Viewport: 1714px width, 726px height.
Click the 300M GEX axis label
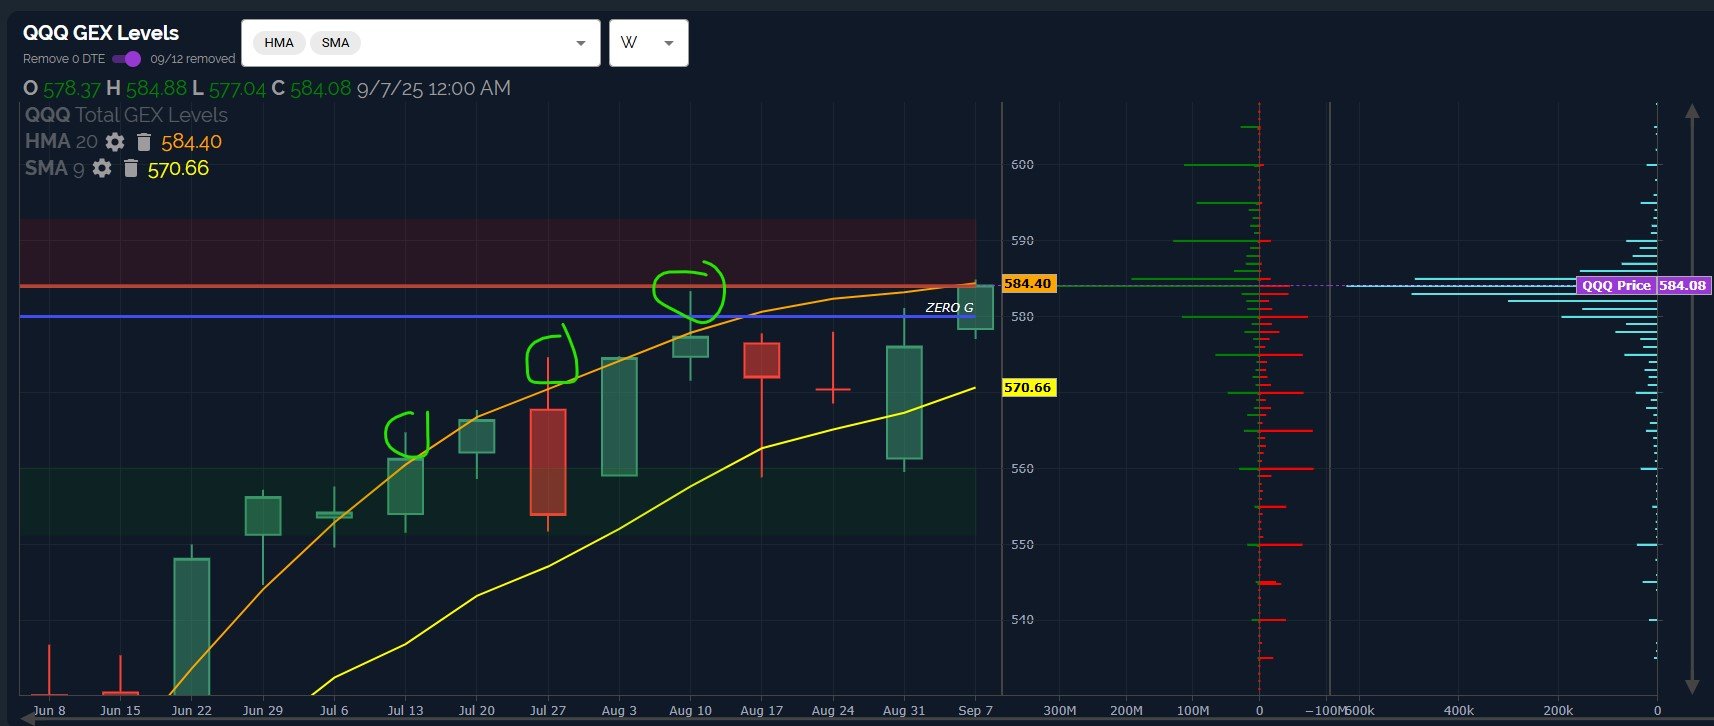click(x=1060, y=710)
